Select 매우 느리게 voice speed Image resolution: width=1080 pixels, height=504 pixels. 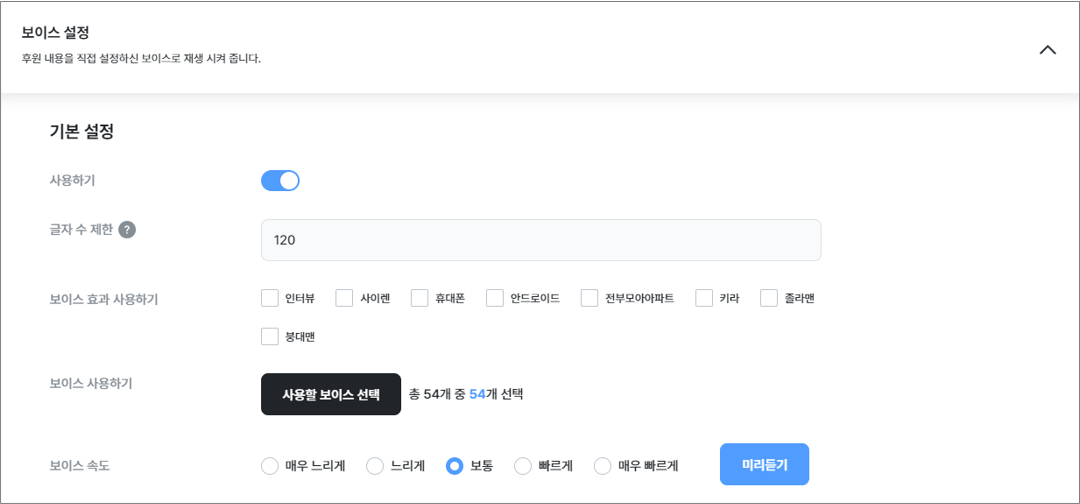tap(270, 466)
